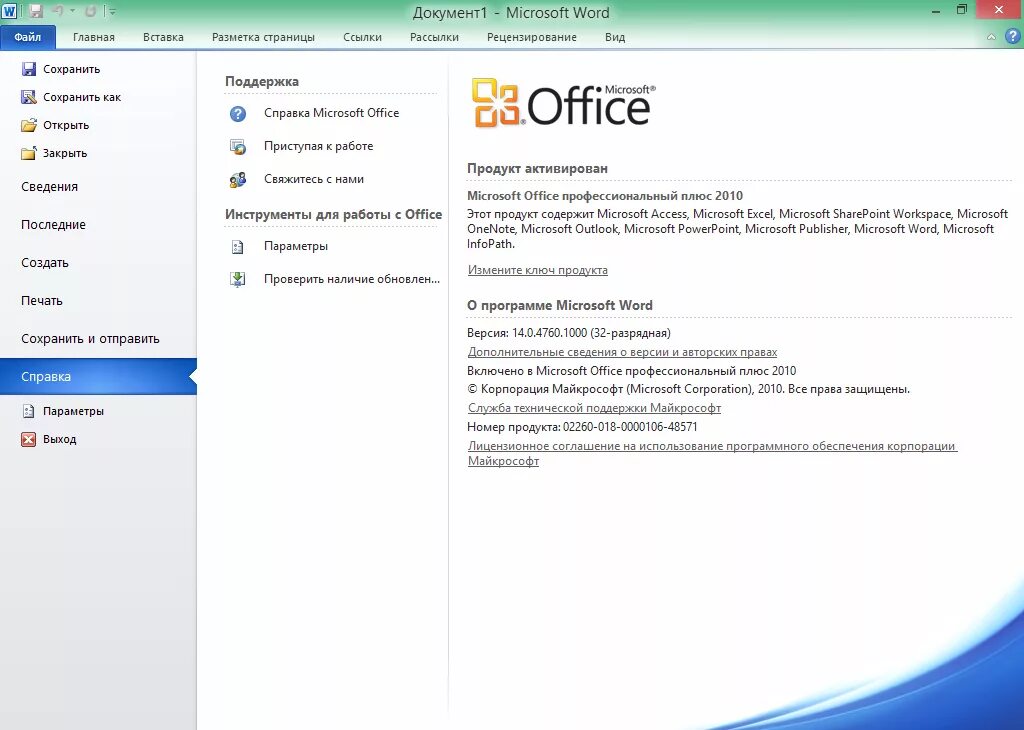Click the Свяжитесь с нами contacts icon
Screen dimensions: 1024x730
pyautogui.click(x=237, y=179)
